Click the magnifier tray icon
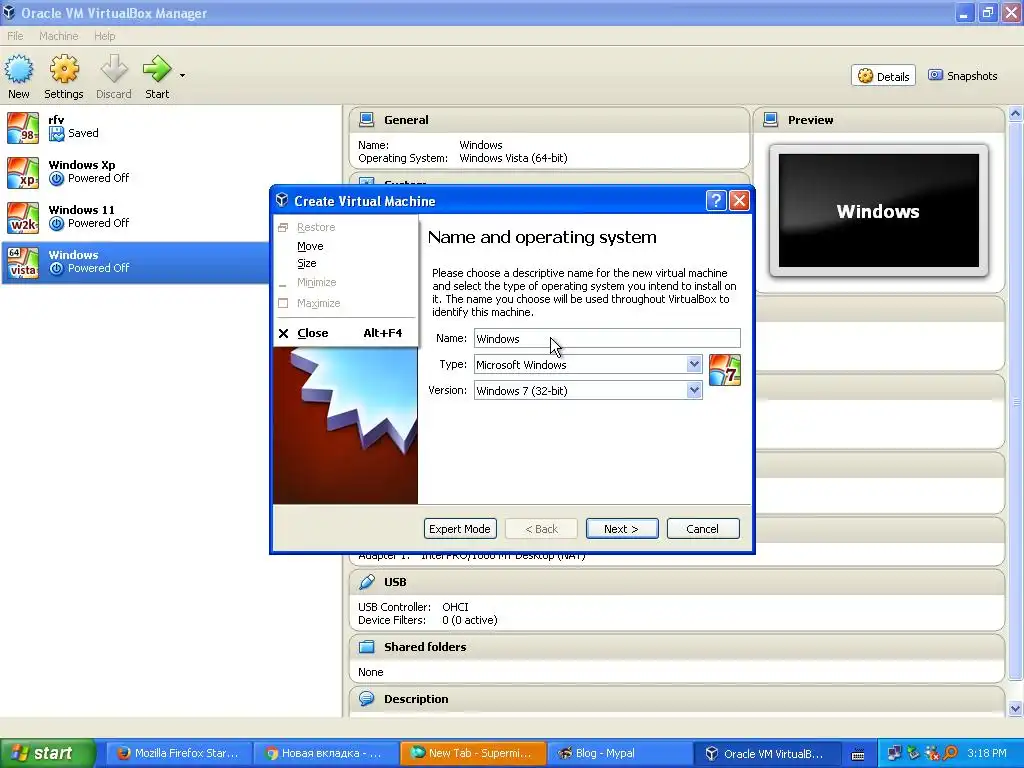 [x=950, y=754]
